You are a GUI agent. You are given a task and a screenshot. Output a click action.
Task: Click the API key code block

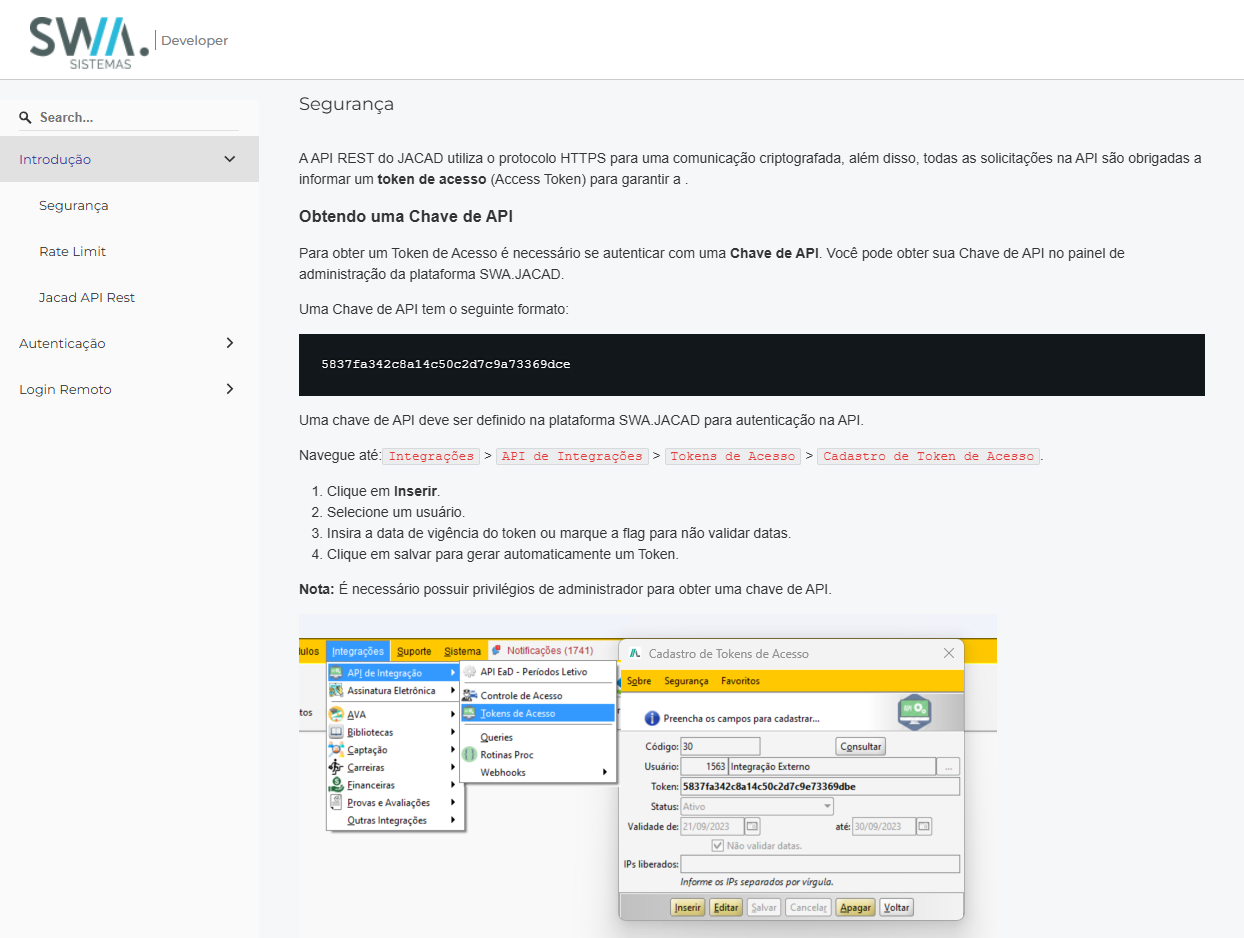[x=752, y=365]
